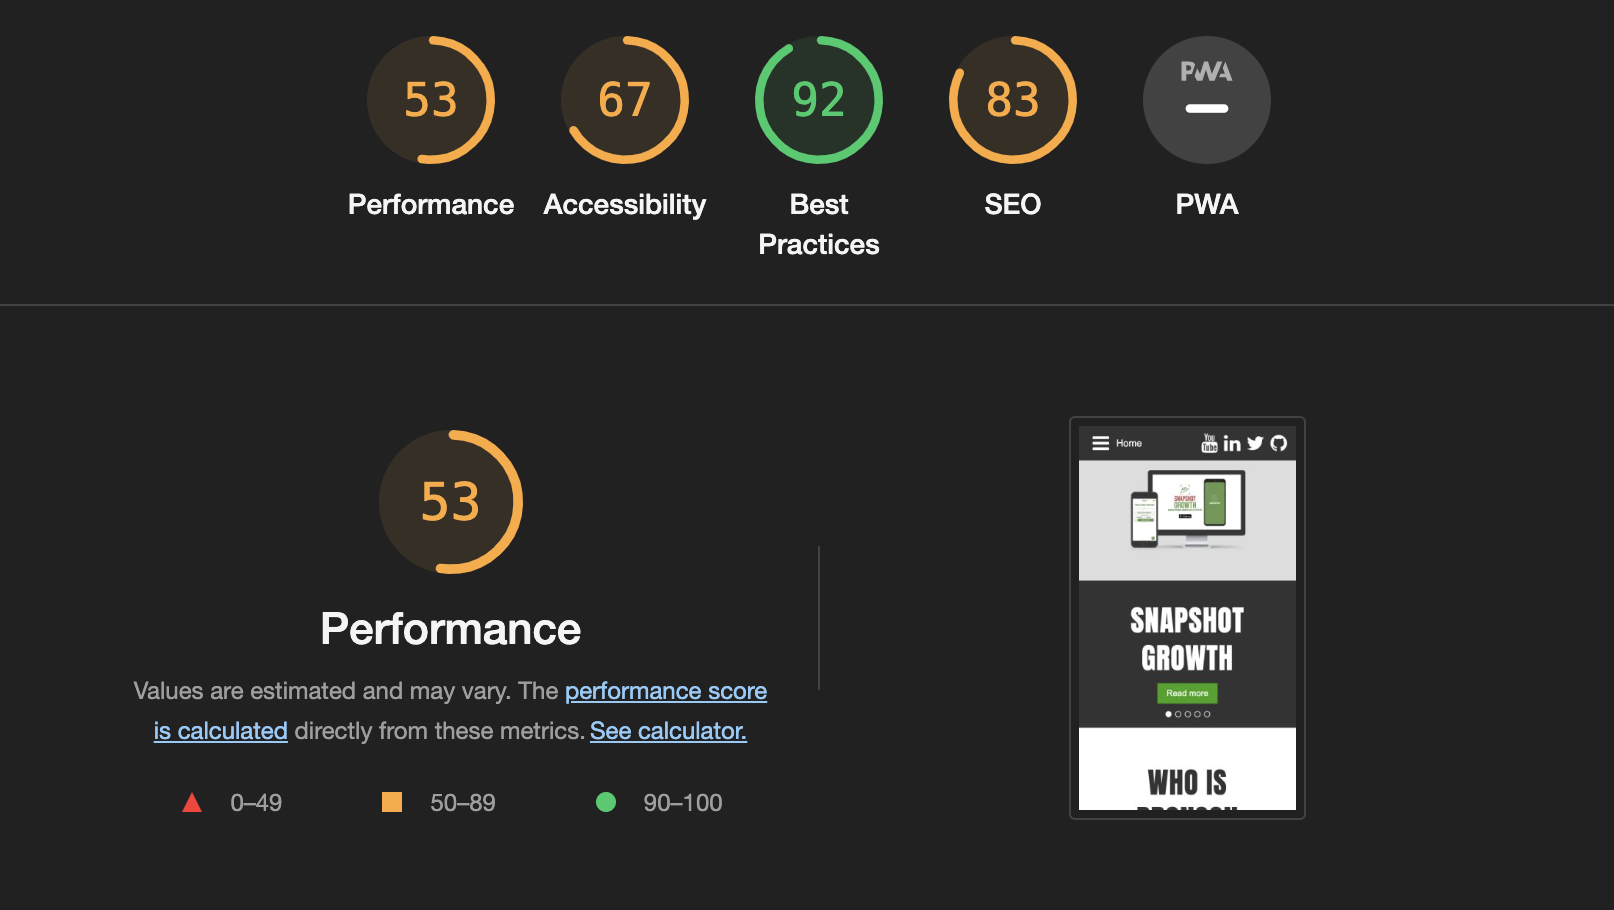1614x910 pixels.
Task: Open the "See calculator." link
Action: tap(668, 731)
